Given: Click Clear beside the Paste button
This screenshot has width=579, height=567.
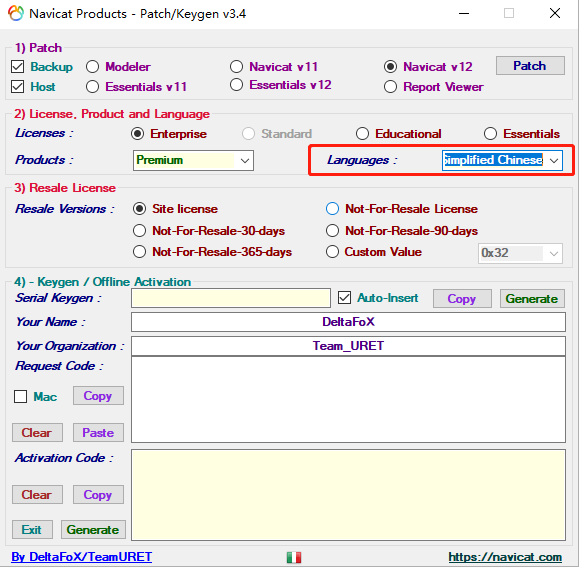Looking at the screenshot, I should coord(37,433).
